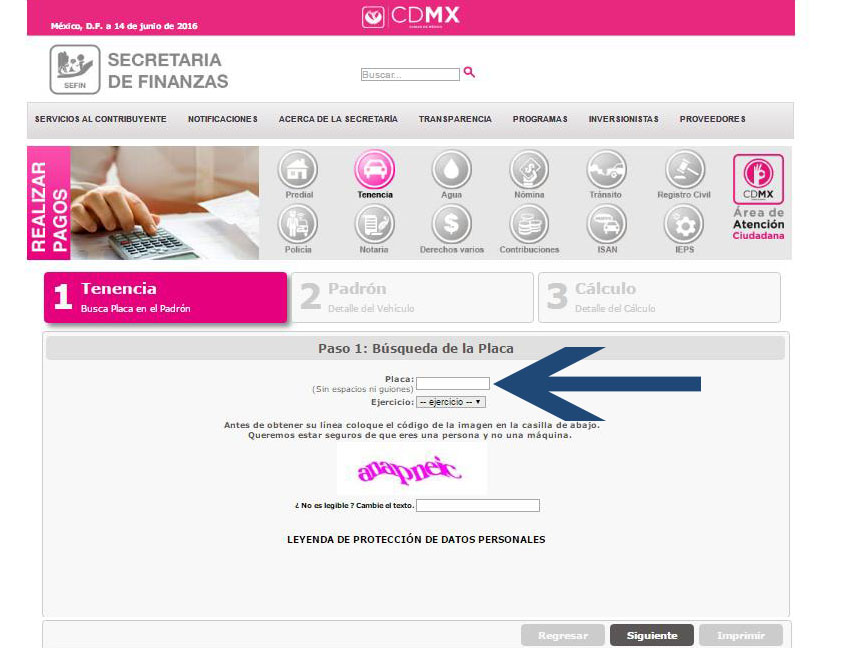Viewport: 841px width, 648px height.
Task: Click the Siguiente button
Action: click(652, 635)
